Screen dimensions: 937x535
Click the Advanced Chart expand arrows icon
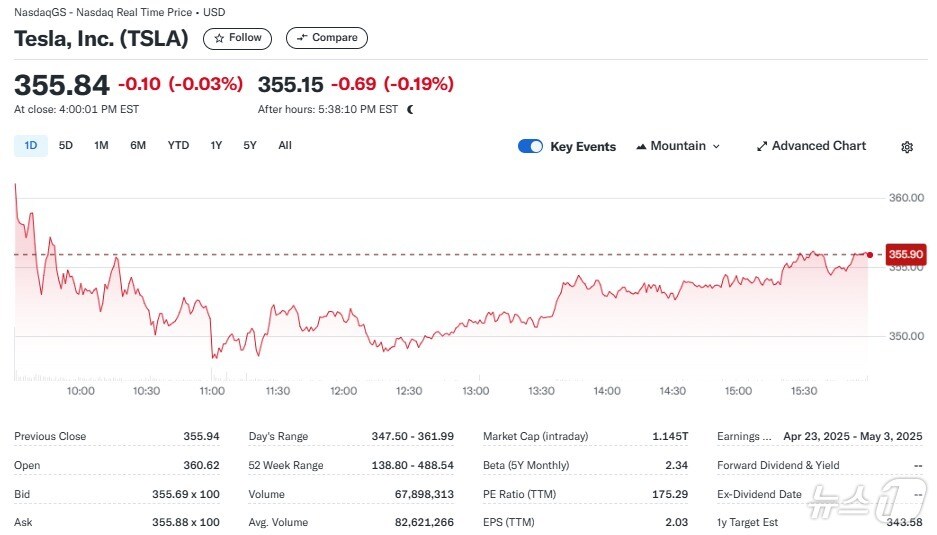point(762,146)
